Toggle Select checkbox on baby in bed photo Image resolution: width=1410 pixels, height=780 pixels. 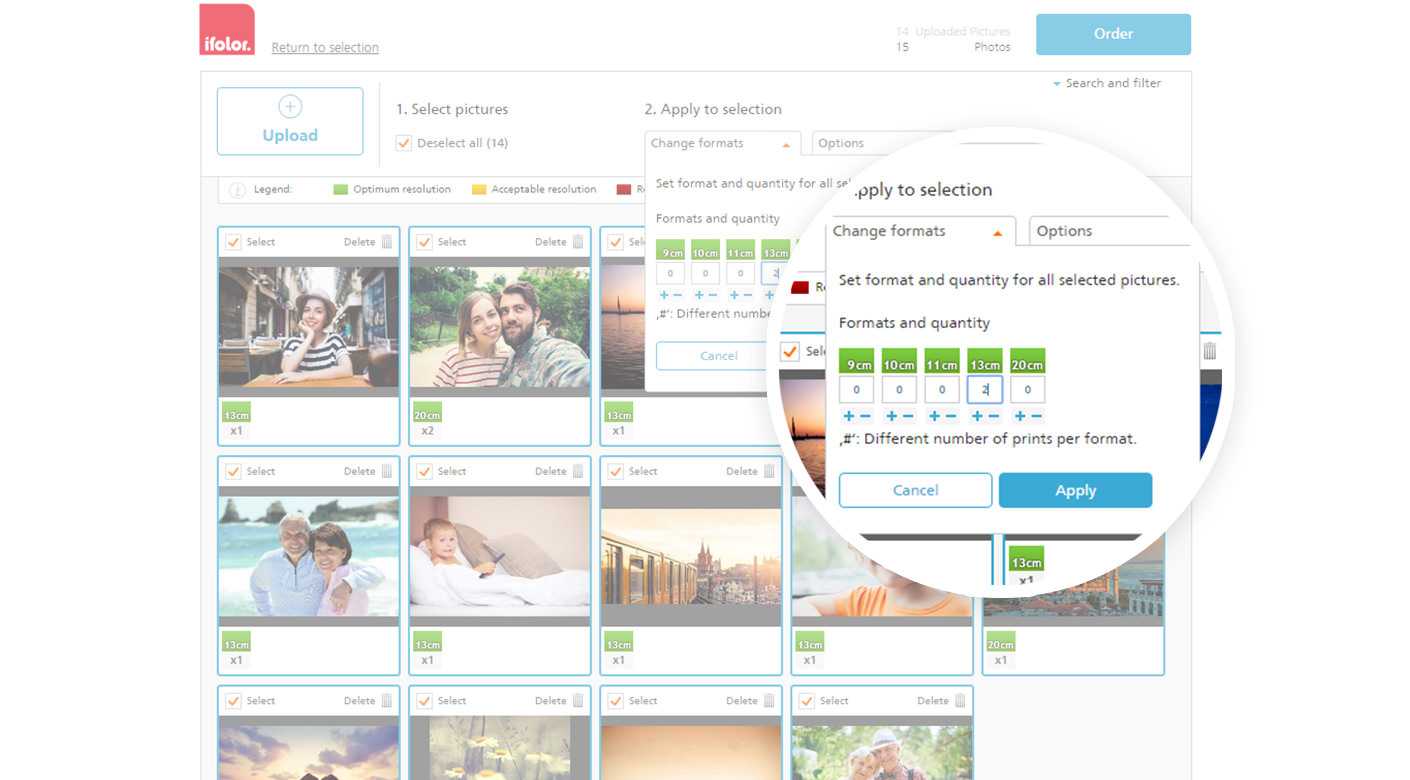pos(424,471)
